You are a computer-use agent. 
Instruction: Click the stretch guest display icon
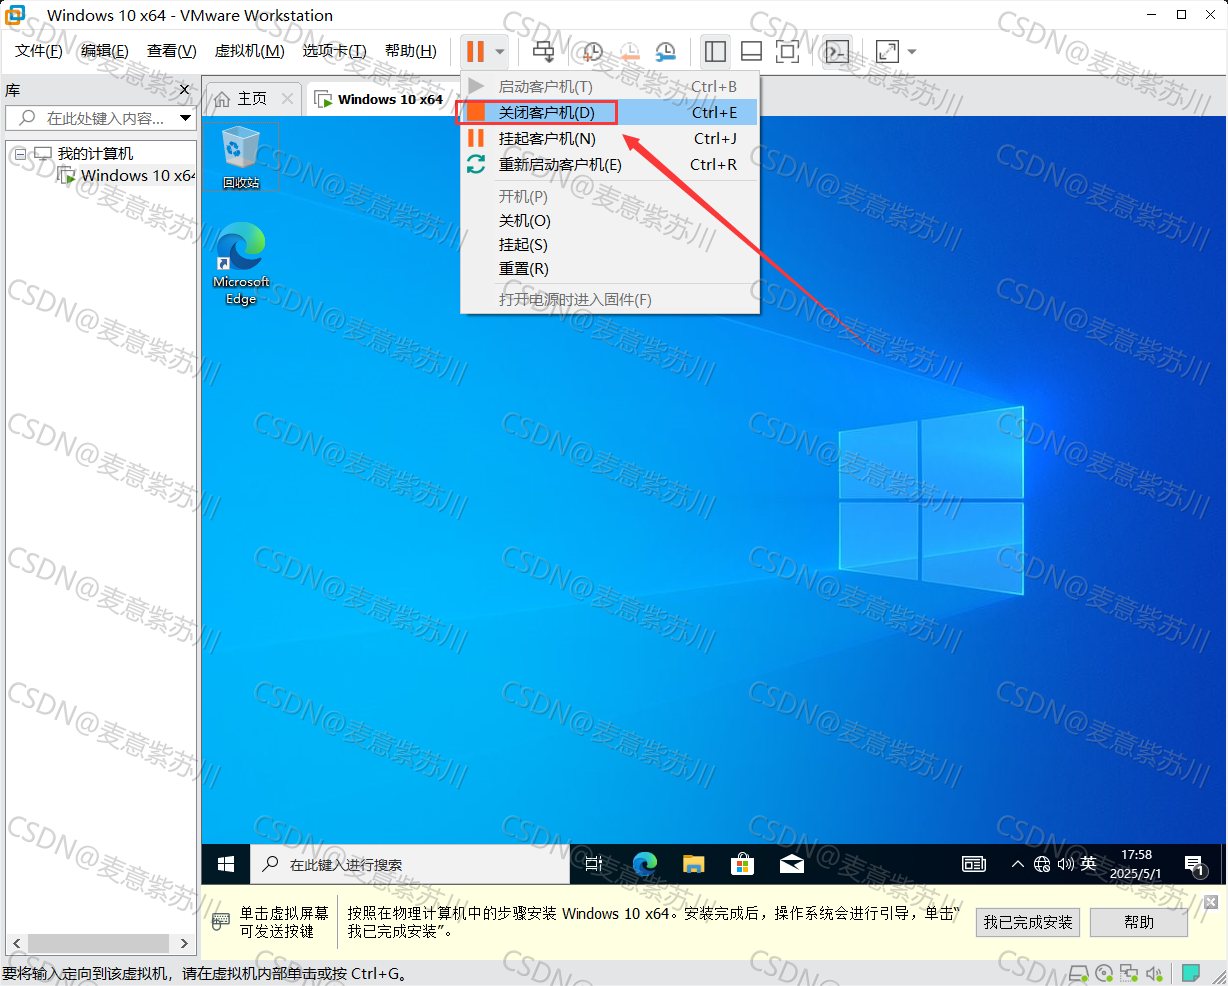[x=887, y=51]
